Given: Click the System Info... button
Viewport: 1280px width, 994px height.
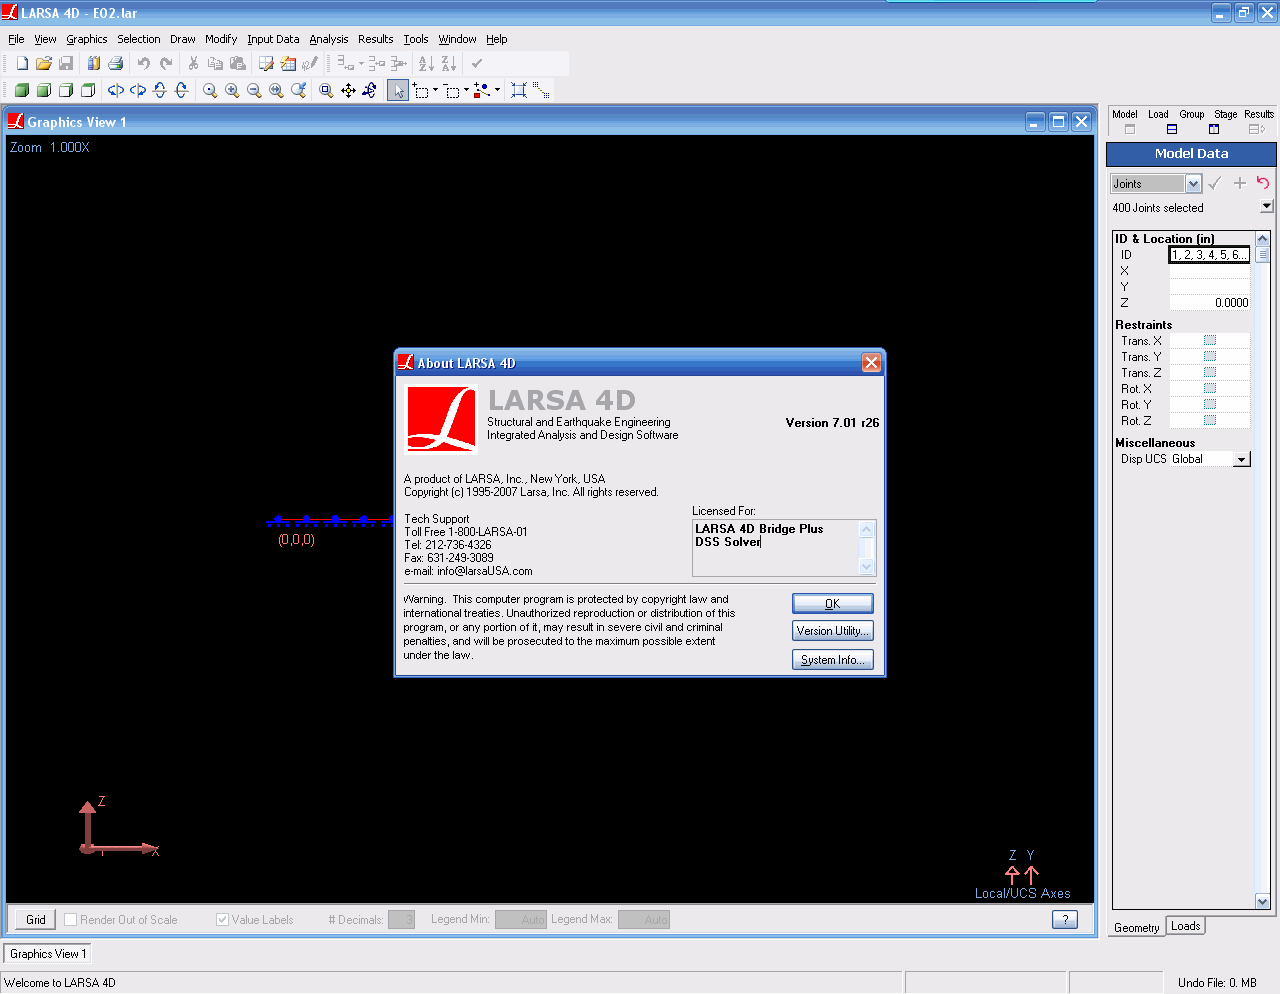Looking at the screenshot, I should click(833, 660).
